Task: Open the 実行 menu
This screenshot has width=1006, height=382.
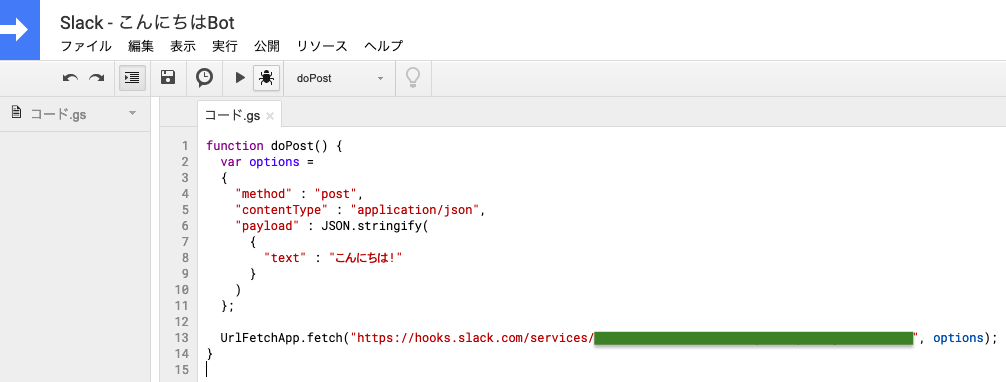Action: click(x=225, y=46)
